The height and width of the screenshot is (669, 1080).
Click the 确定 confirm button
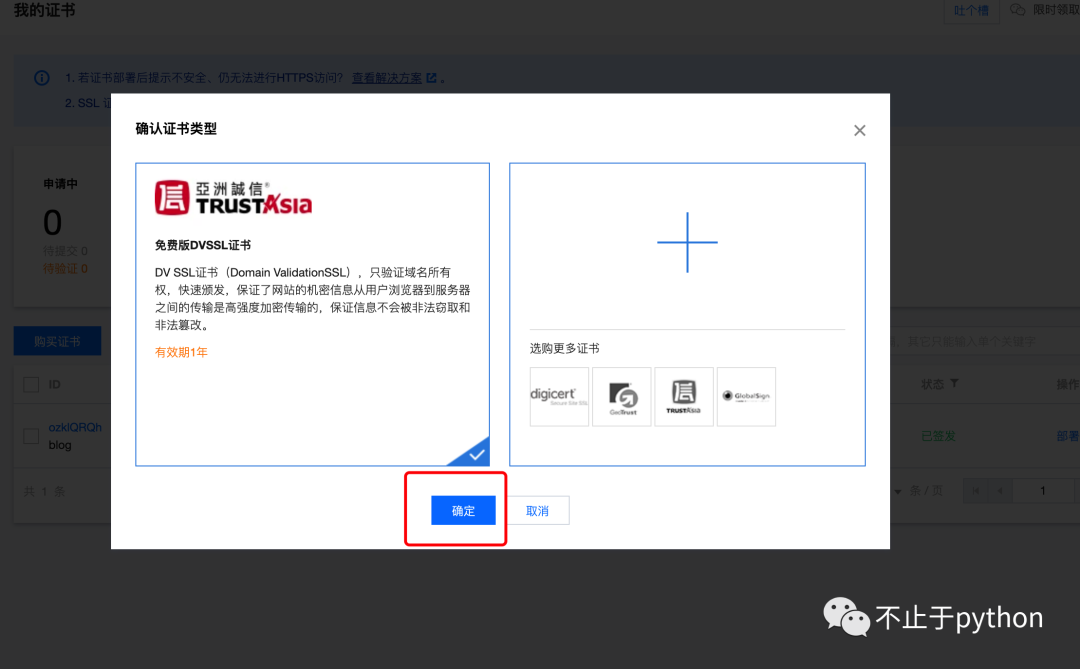pyautogui.click(x=463, y=511)
